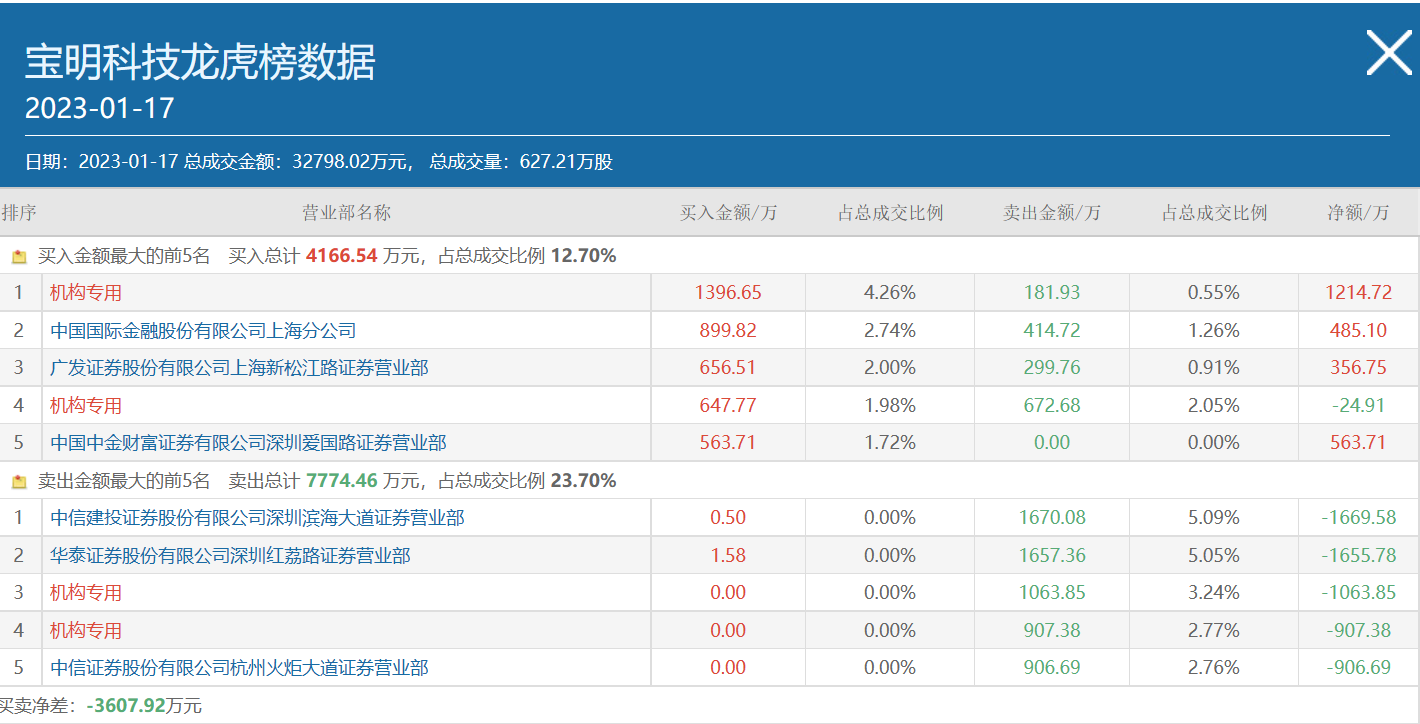Click the 排序 column header
This screenshot has width=1420, height=724.
pyautogui.click(x=19, y=212)
